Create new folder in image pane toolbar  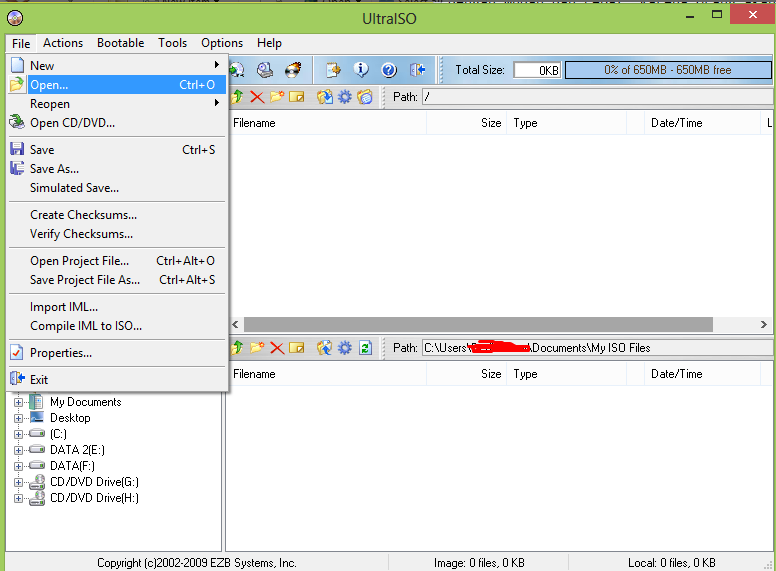[x=277, y=97]
